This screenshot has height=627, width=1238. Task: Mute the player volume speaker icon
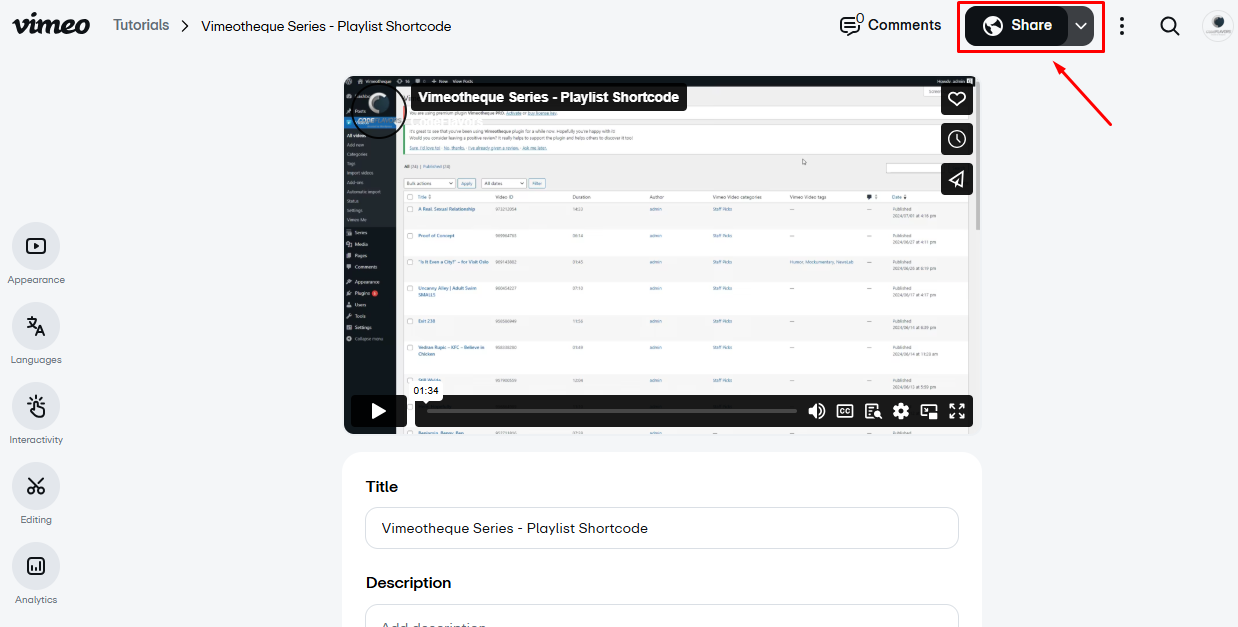coord(817,411)
